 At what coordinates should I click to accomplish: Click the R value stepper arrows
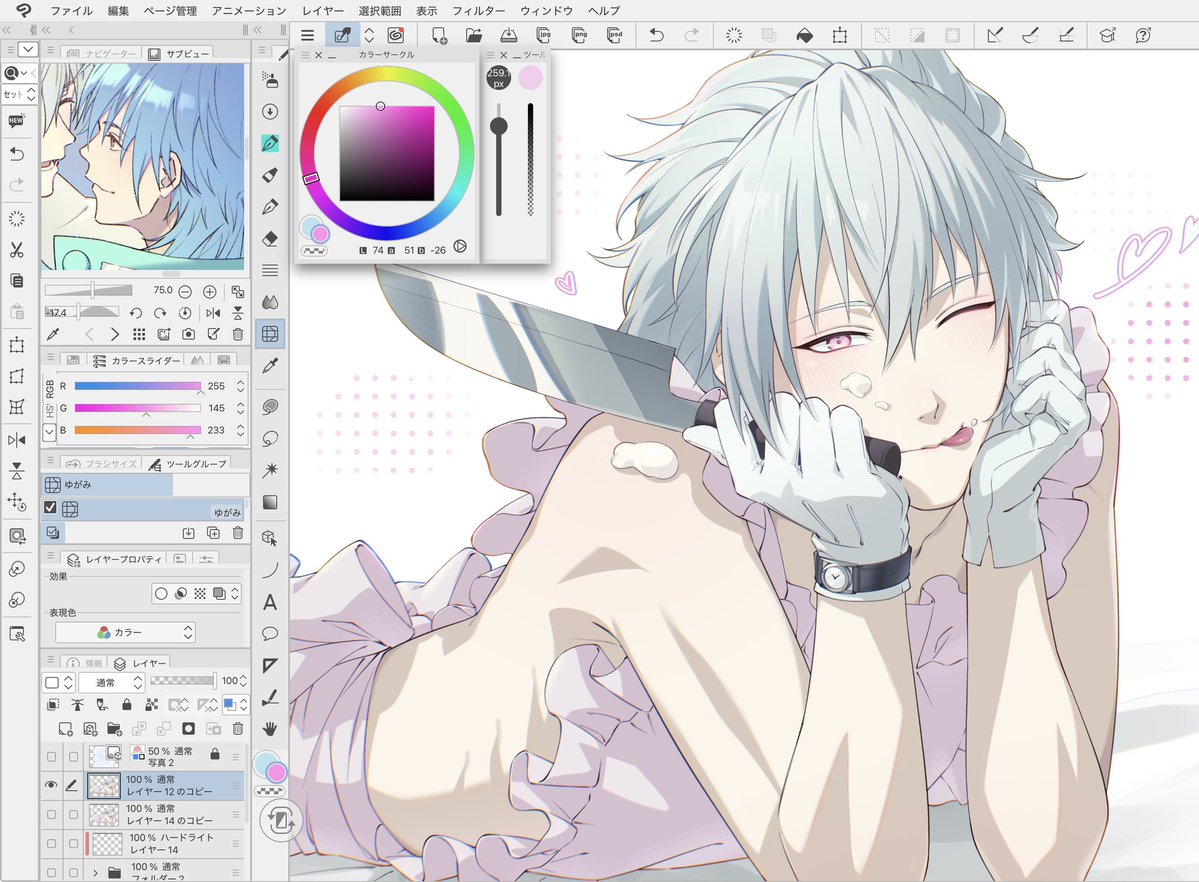(240, 386)
